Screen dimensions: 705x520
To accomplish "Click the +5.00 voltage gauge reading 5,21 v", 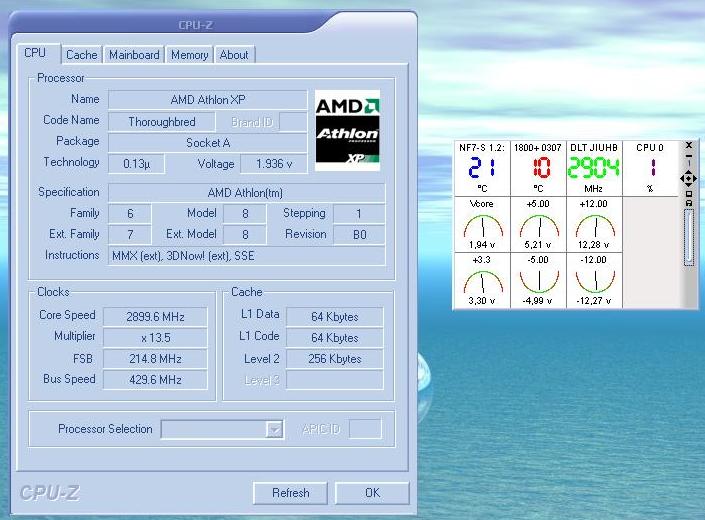I will (x=538, y=224).
